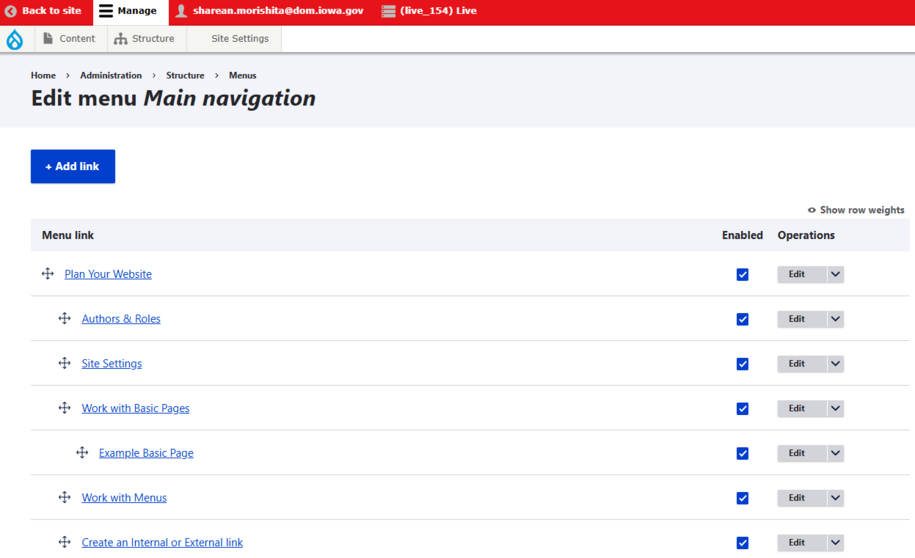Click the drag handle next to Authors & Roles

pyautogui.click(x=64, y=319)
